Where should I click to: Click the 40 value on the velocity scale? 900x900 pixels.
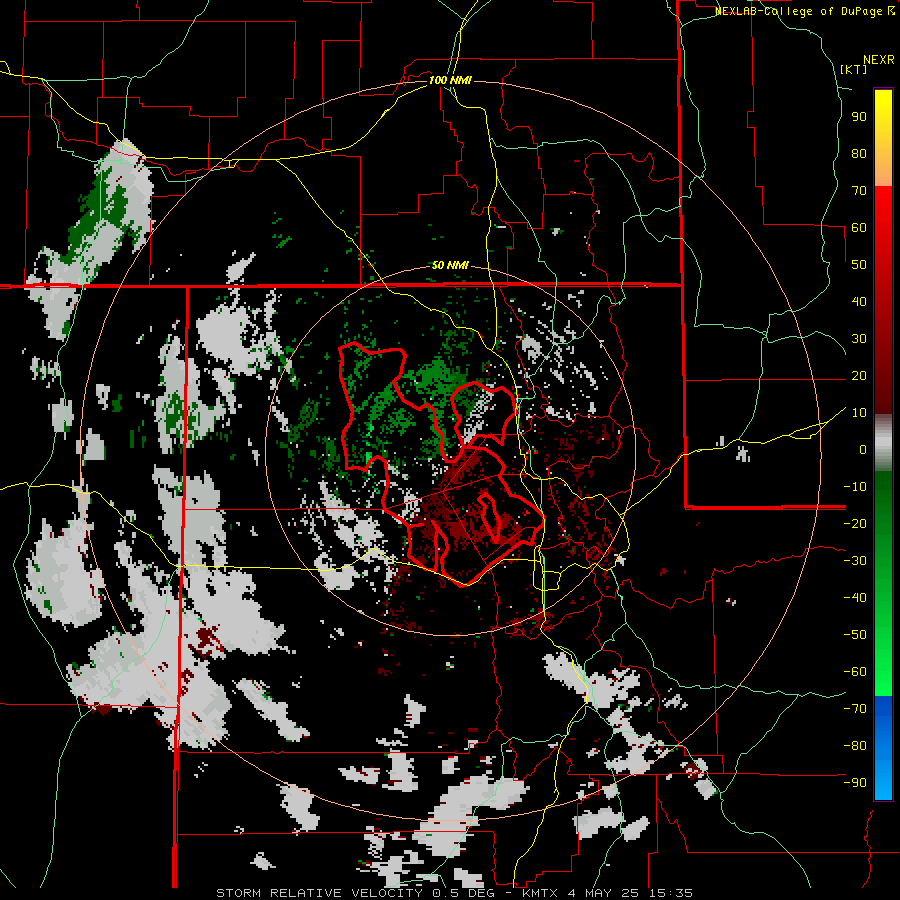point(859,301)
